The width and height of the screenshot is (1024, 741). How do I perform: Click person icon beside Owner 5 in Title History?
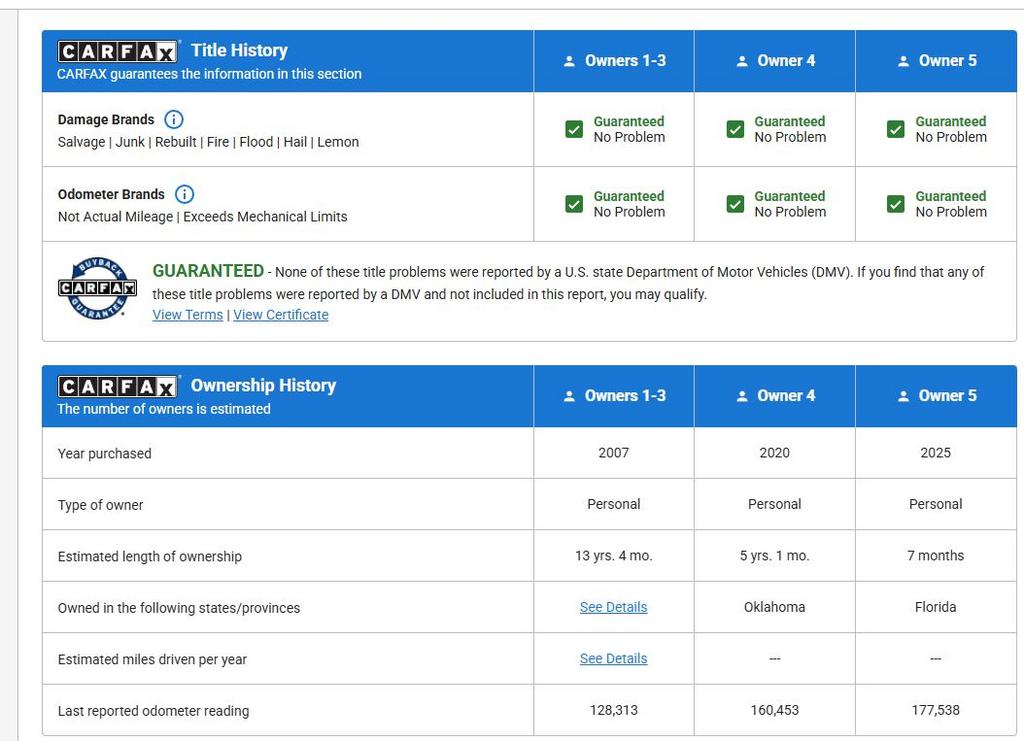click(903, 61)
